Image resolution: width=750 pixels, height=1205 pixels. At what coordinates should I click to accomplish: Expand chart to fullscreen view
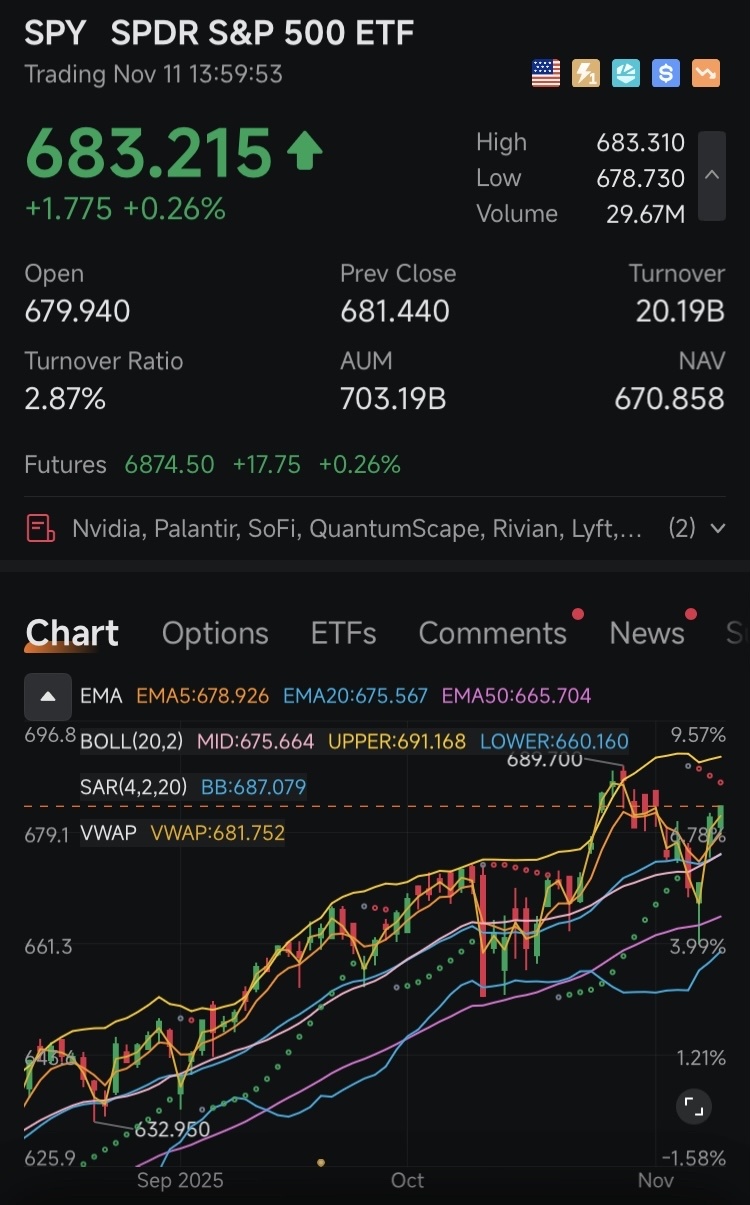693,1106
